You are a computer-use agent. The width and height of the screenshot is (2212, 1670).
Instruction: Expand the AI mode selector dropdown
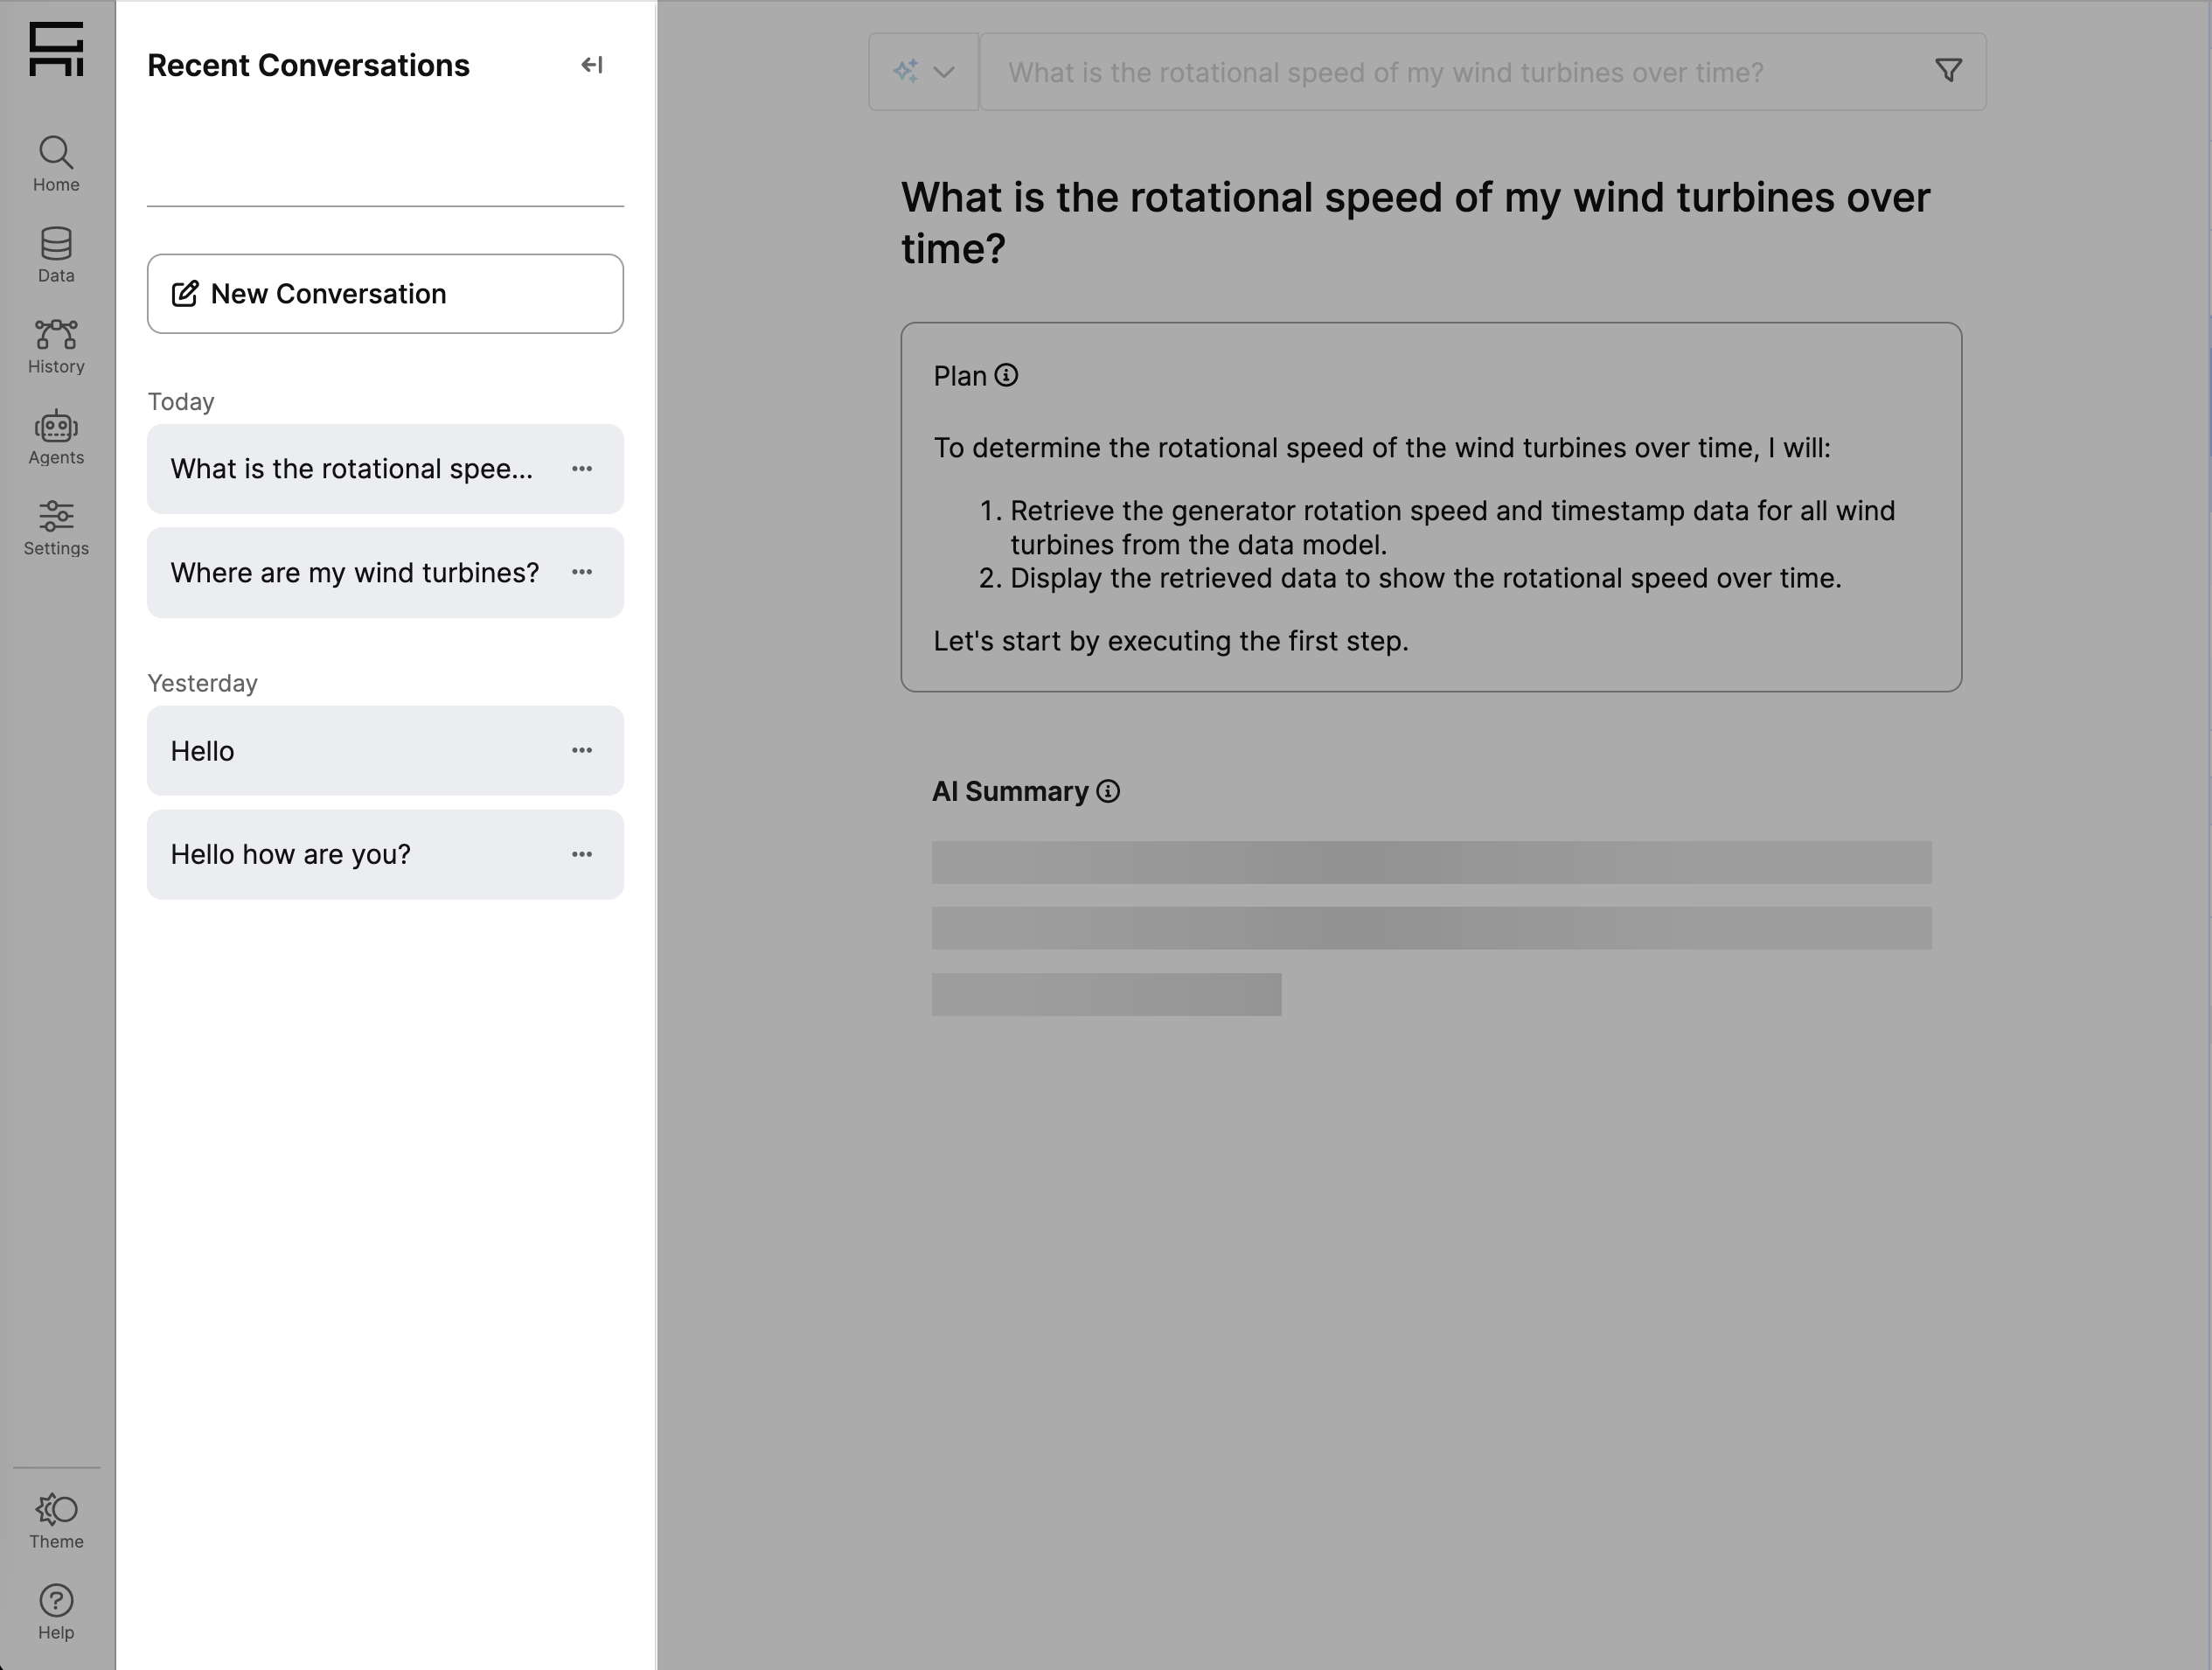(x=923, y=72)
